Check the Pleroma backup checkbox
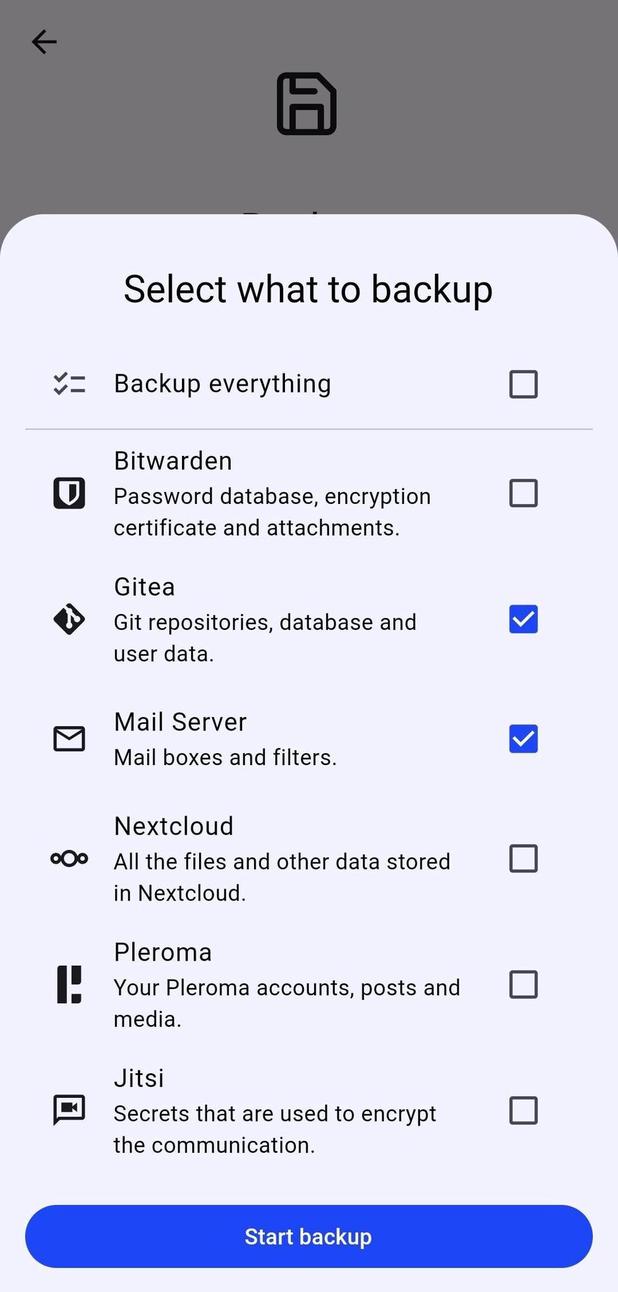The image size is (618, 1292). [x=523, y=984]
